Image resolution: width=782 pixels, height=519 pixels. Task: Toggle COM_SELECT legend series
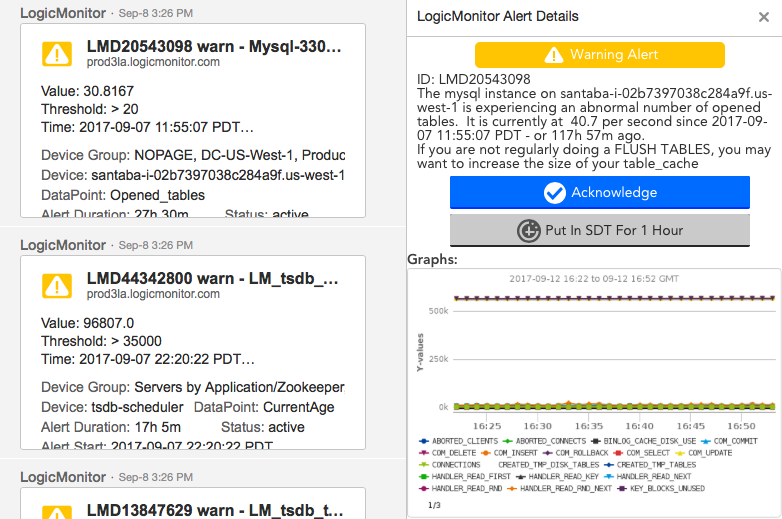coord(641,453)
